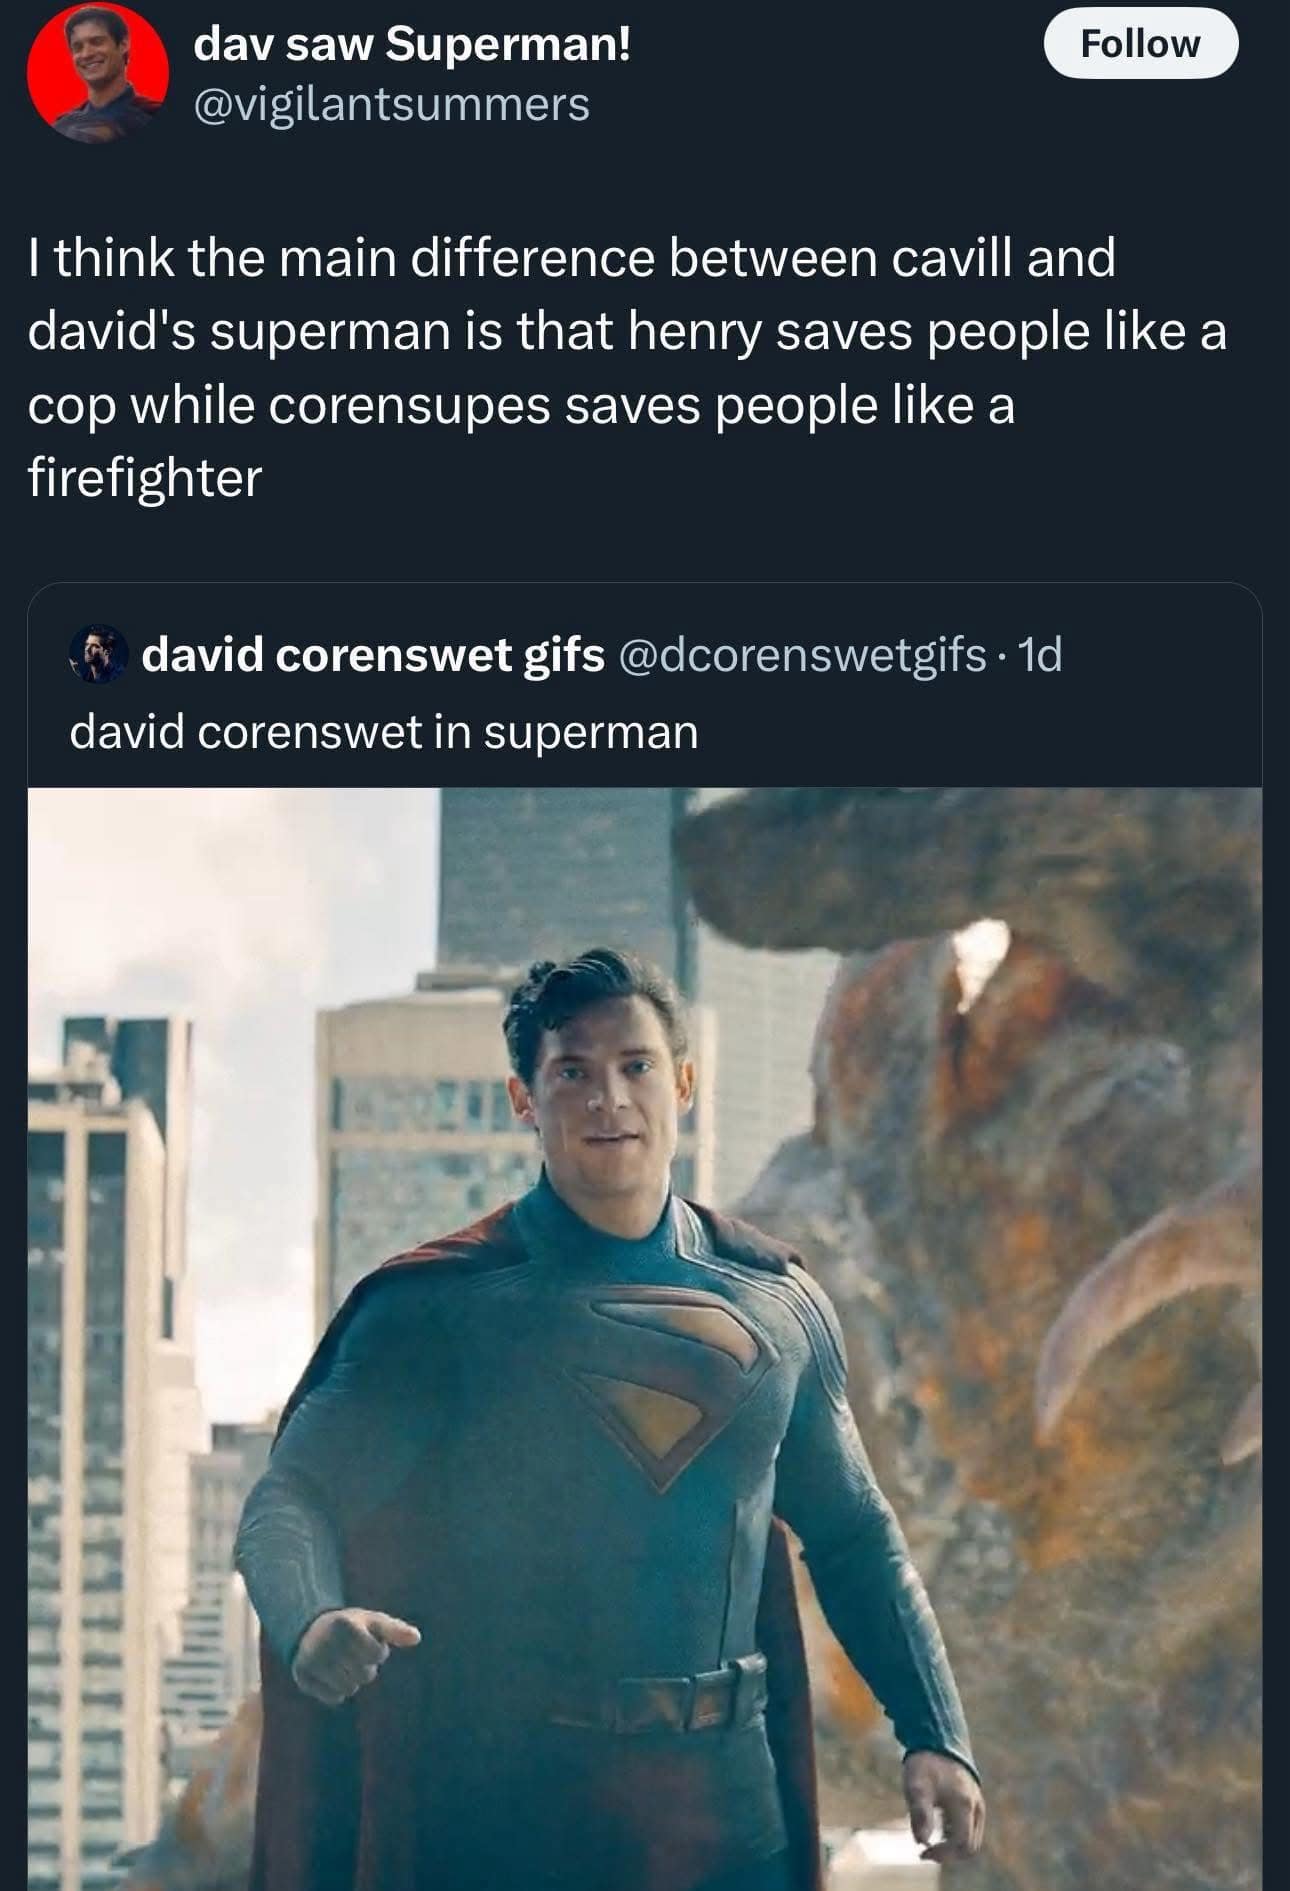Click the david corenswet gifs avatar
1290x1891 pixels.
97,655
